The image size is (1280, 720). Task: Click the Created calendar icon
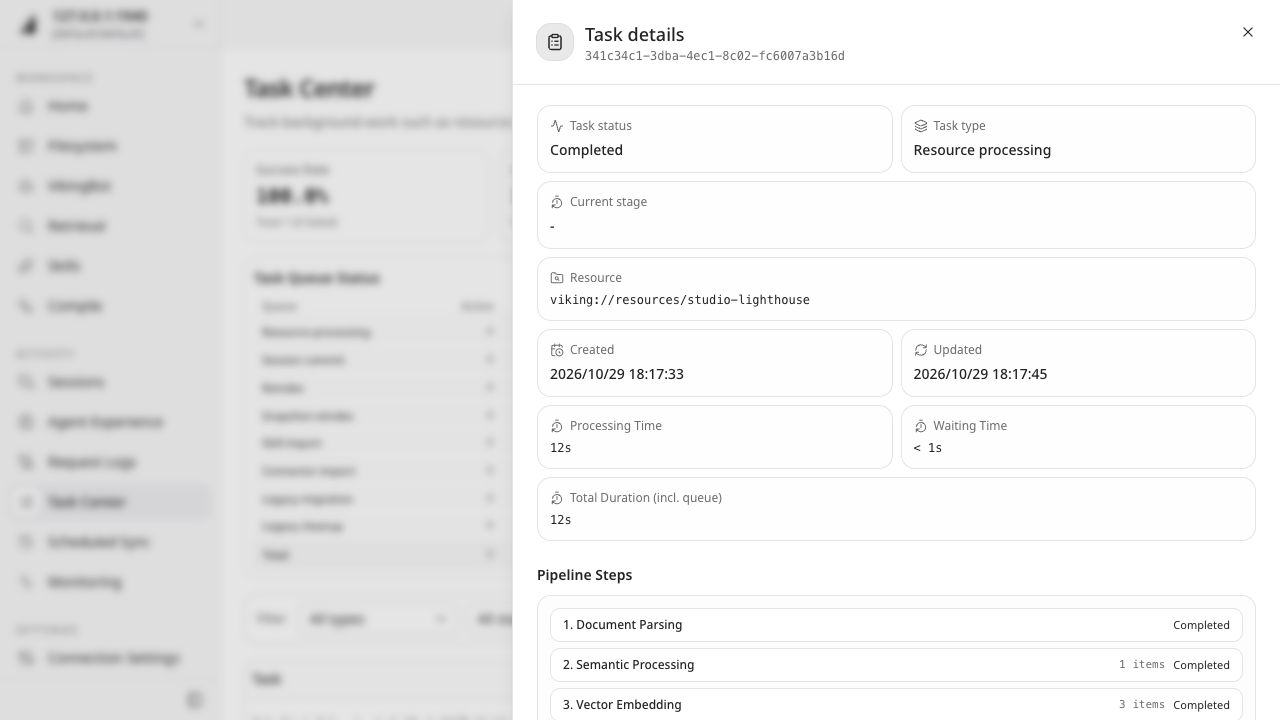point(557,350)
